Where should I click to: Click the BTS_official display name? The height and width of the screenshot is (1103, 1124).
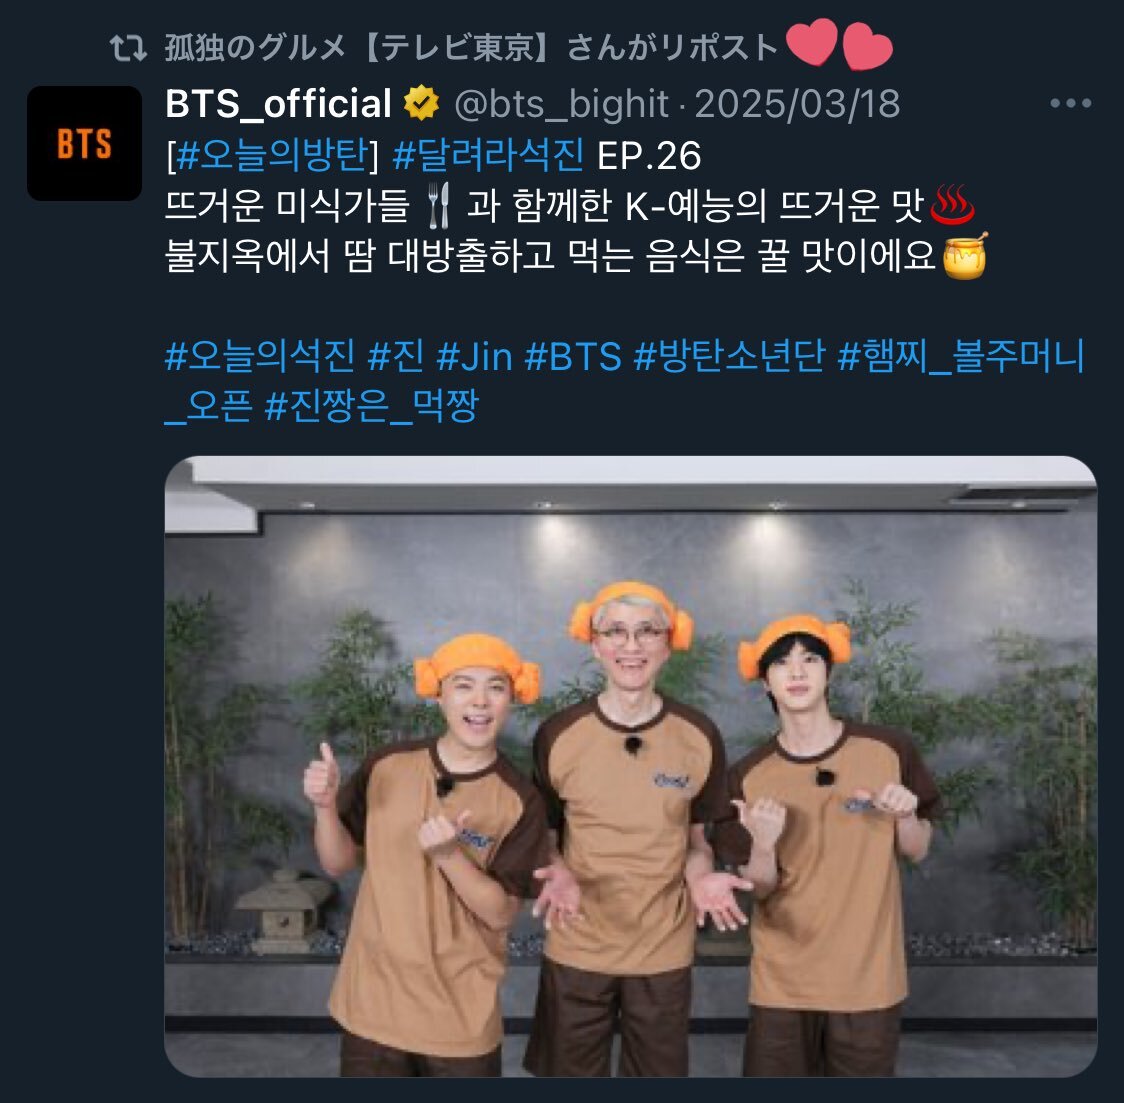[x=279, y=103]
